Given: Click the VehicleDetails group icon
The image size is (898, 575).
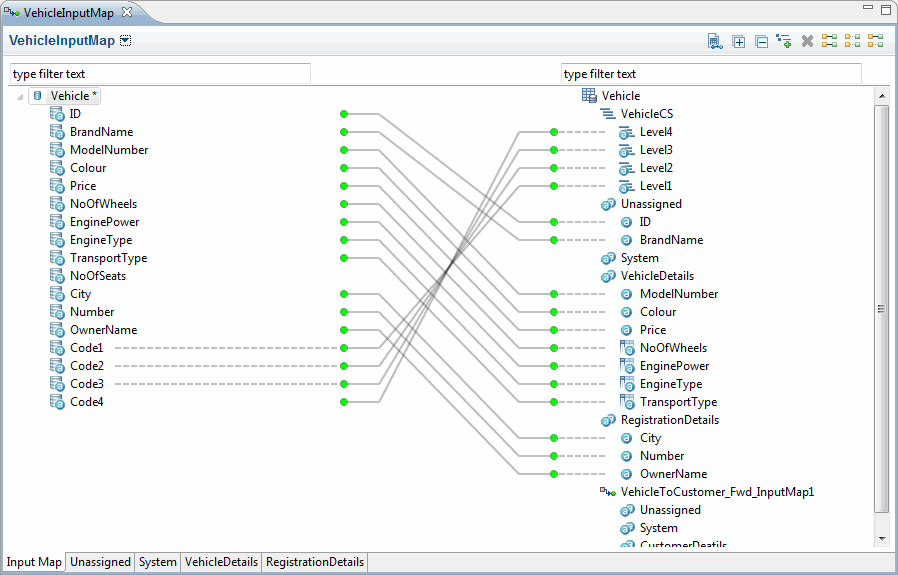Looking at the screenshot, I should [608, 276].
